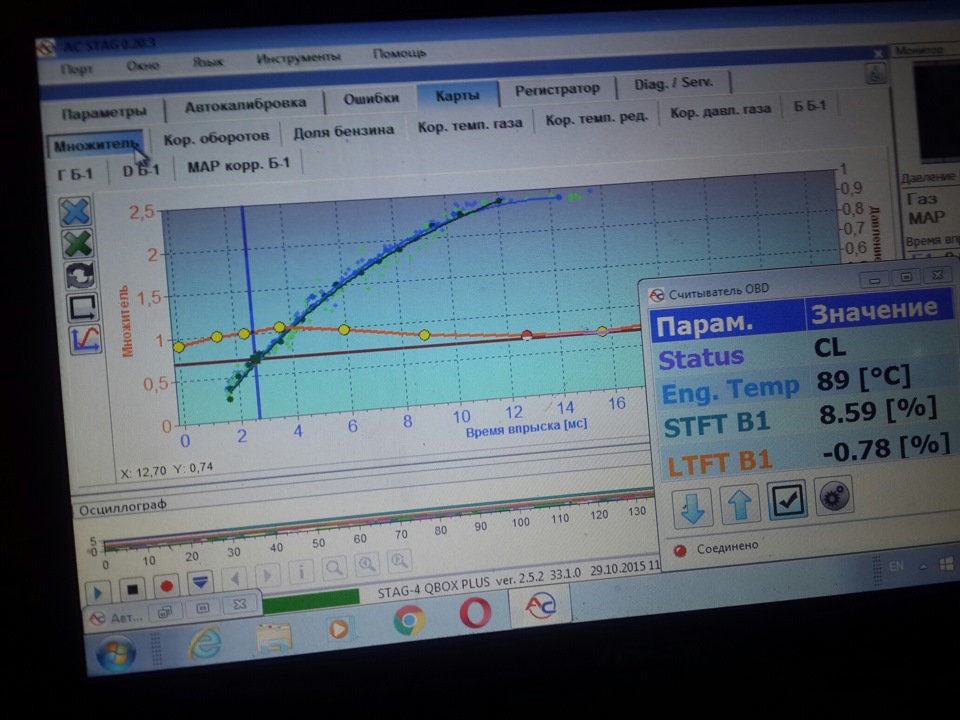Switch to the Автокалибровка tab

[x=246, y=105]
